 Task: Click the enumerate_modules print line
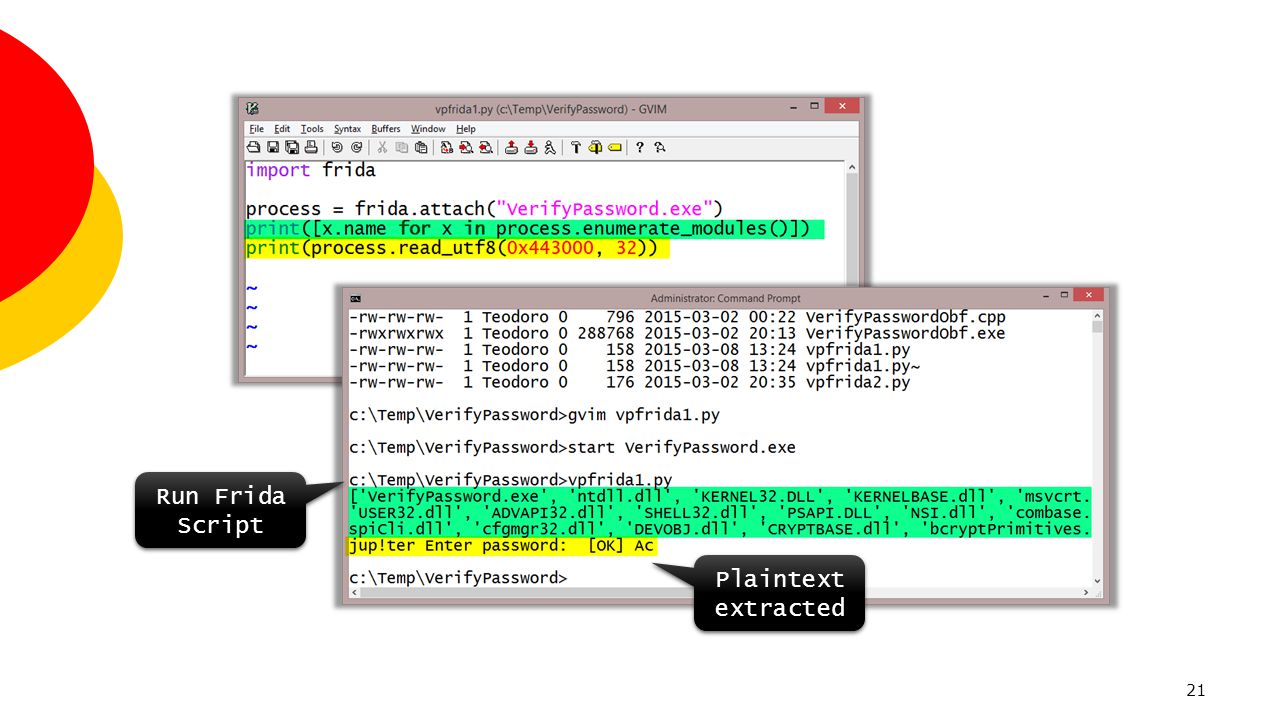click(528, 229)
